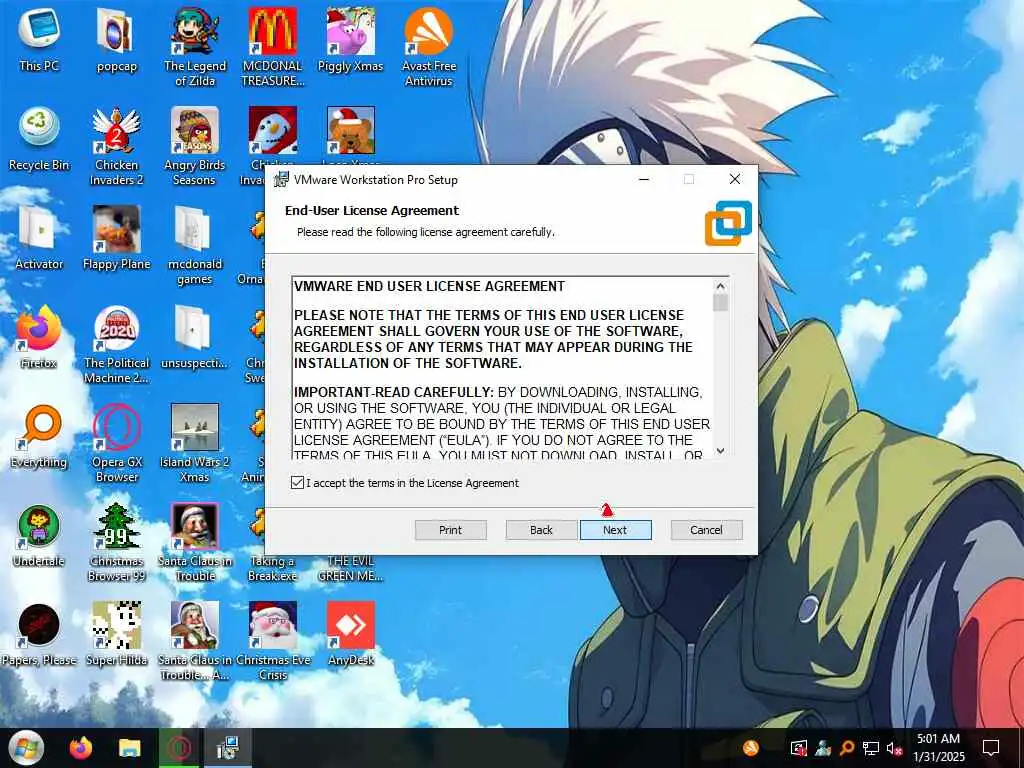Open the Windows Start menu

click(x=25, y=748)
